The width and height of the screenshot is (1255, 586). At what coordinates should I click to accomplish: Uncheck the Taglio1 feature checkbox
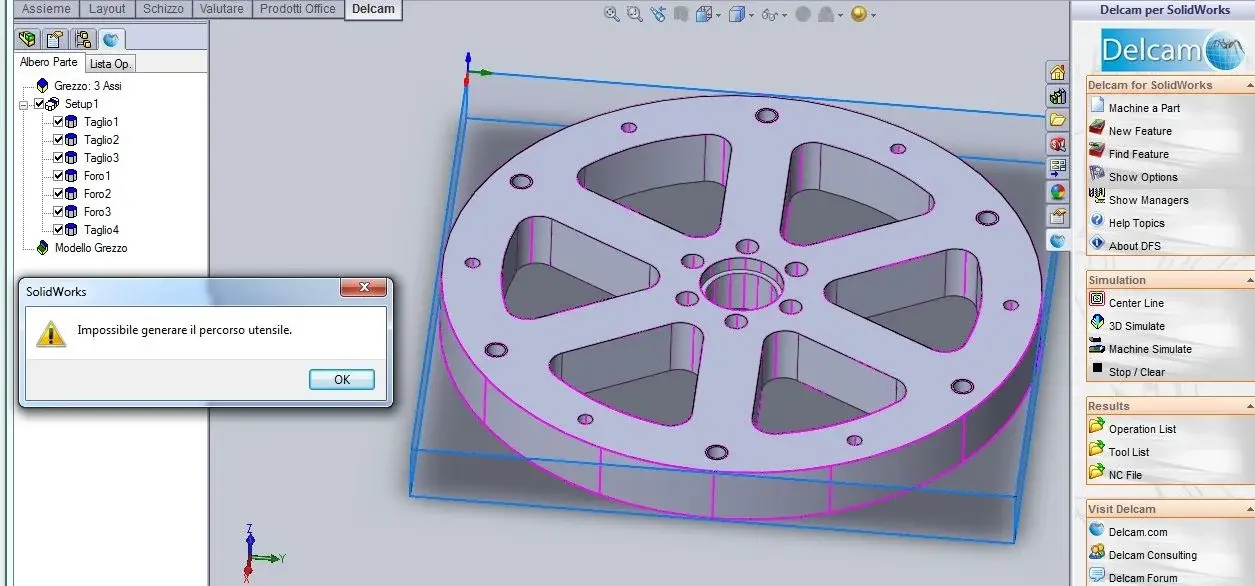click(x=58, y=122)
